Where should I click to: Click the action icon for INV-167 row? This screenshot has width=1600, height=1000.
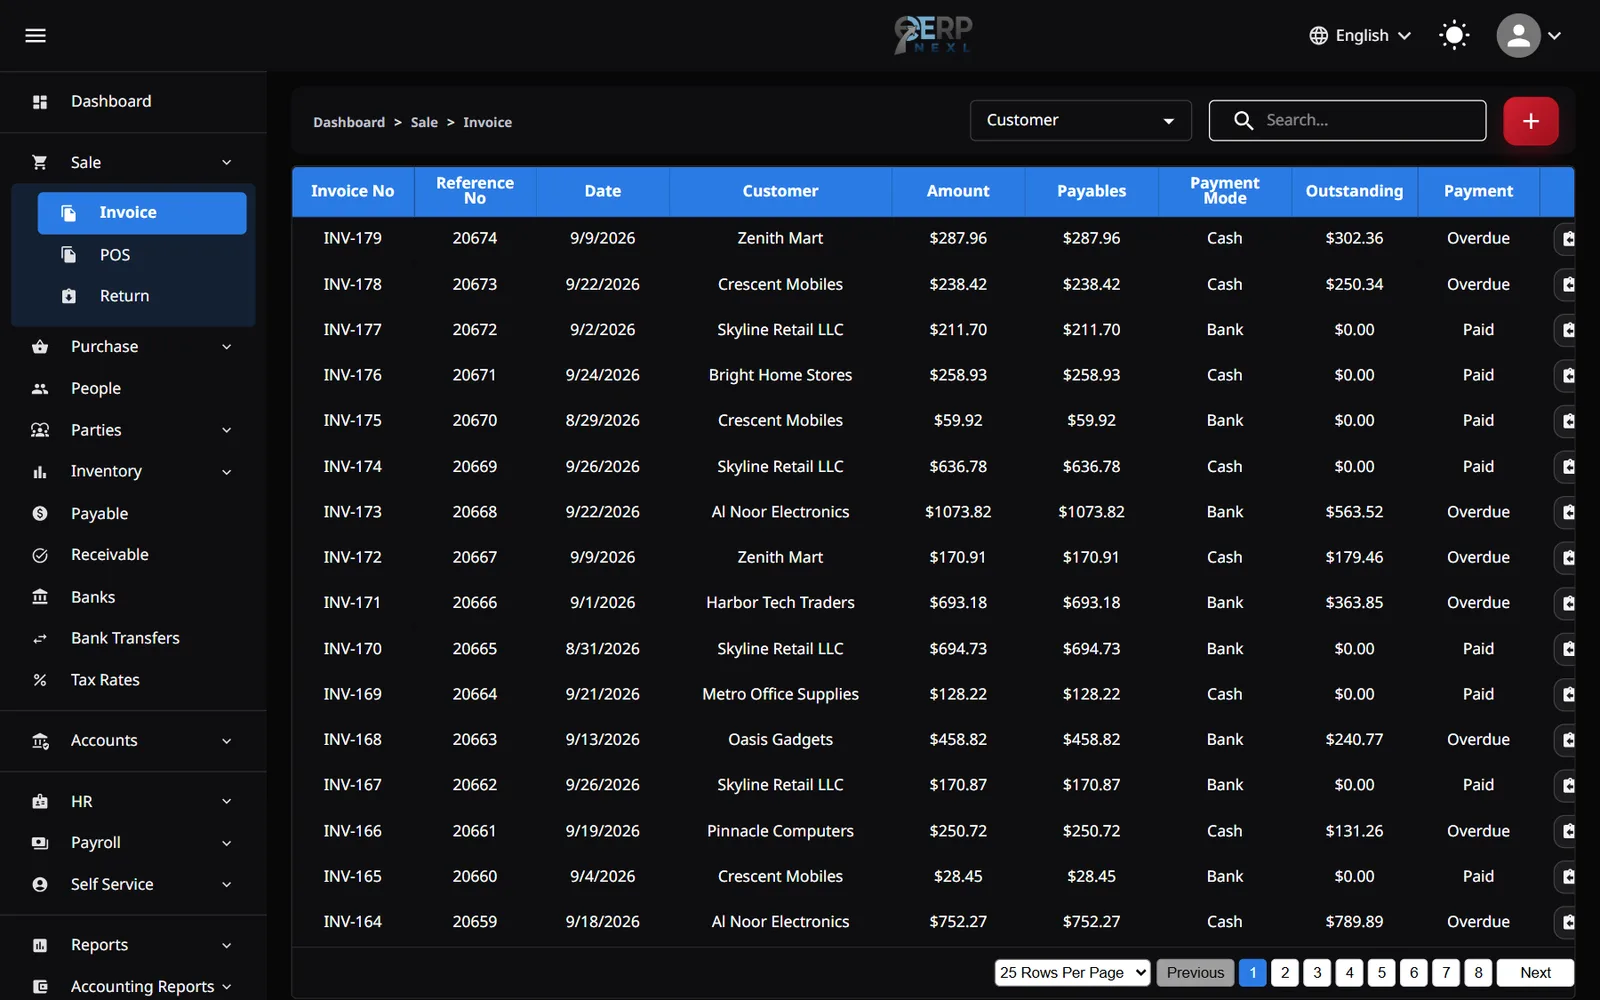pos(1566,786)
